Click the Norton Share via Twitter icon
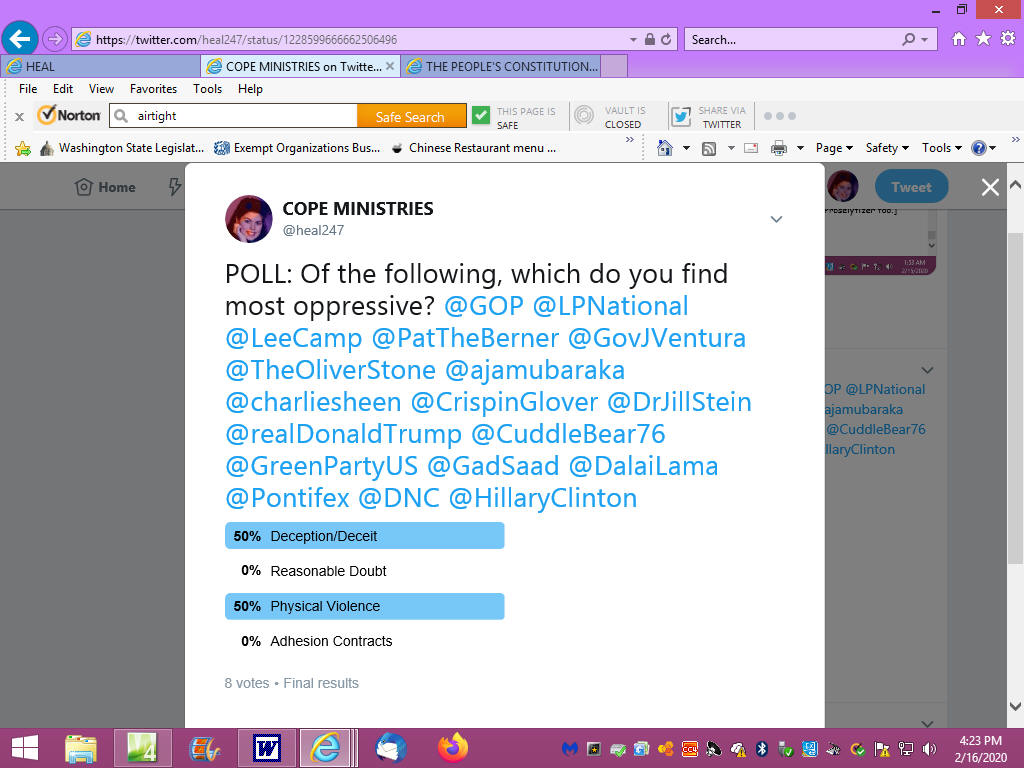The width and height of the screenshot is (1024, 768). [x=681, y=116]
